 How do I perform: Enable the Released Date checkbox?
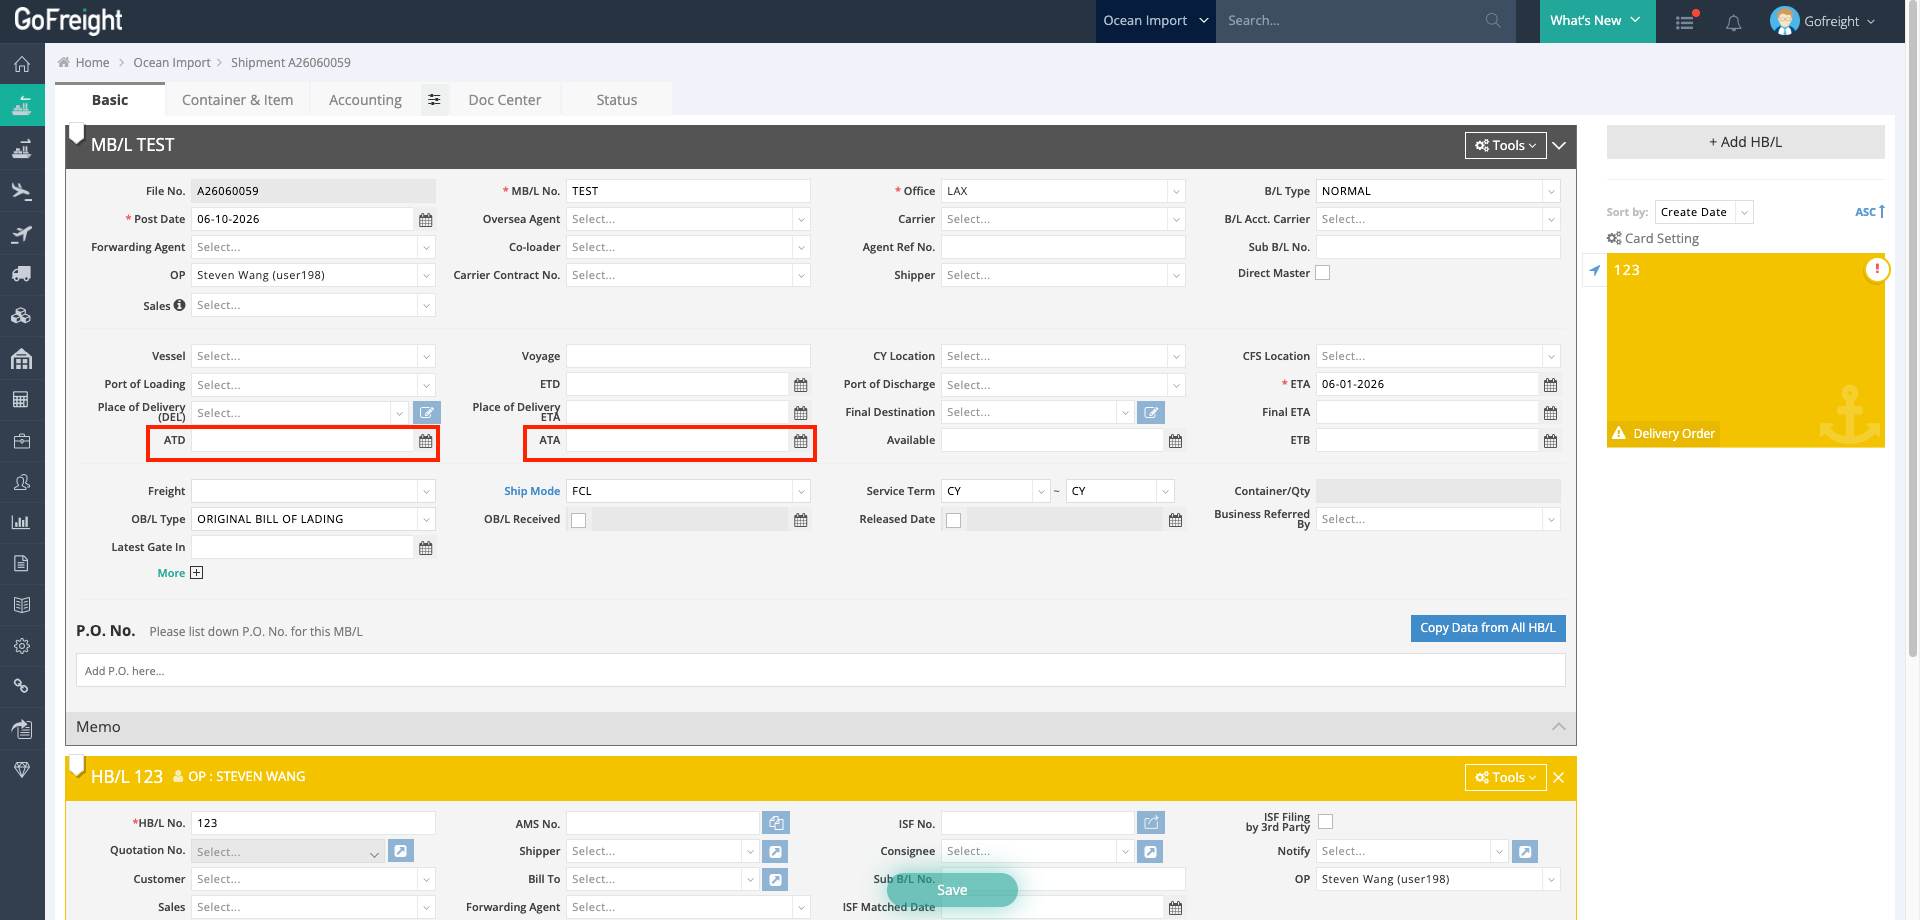coord(953,520)
